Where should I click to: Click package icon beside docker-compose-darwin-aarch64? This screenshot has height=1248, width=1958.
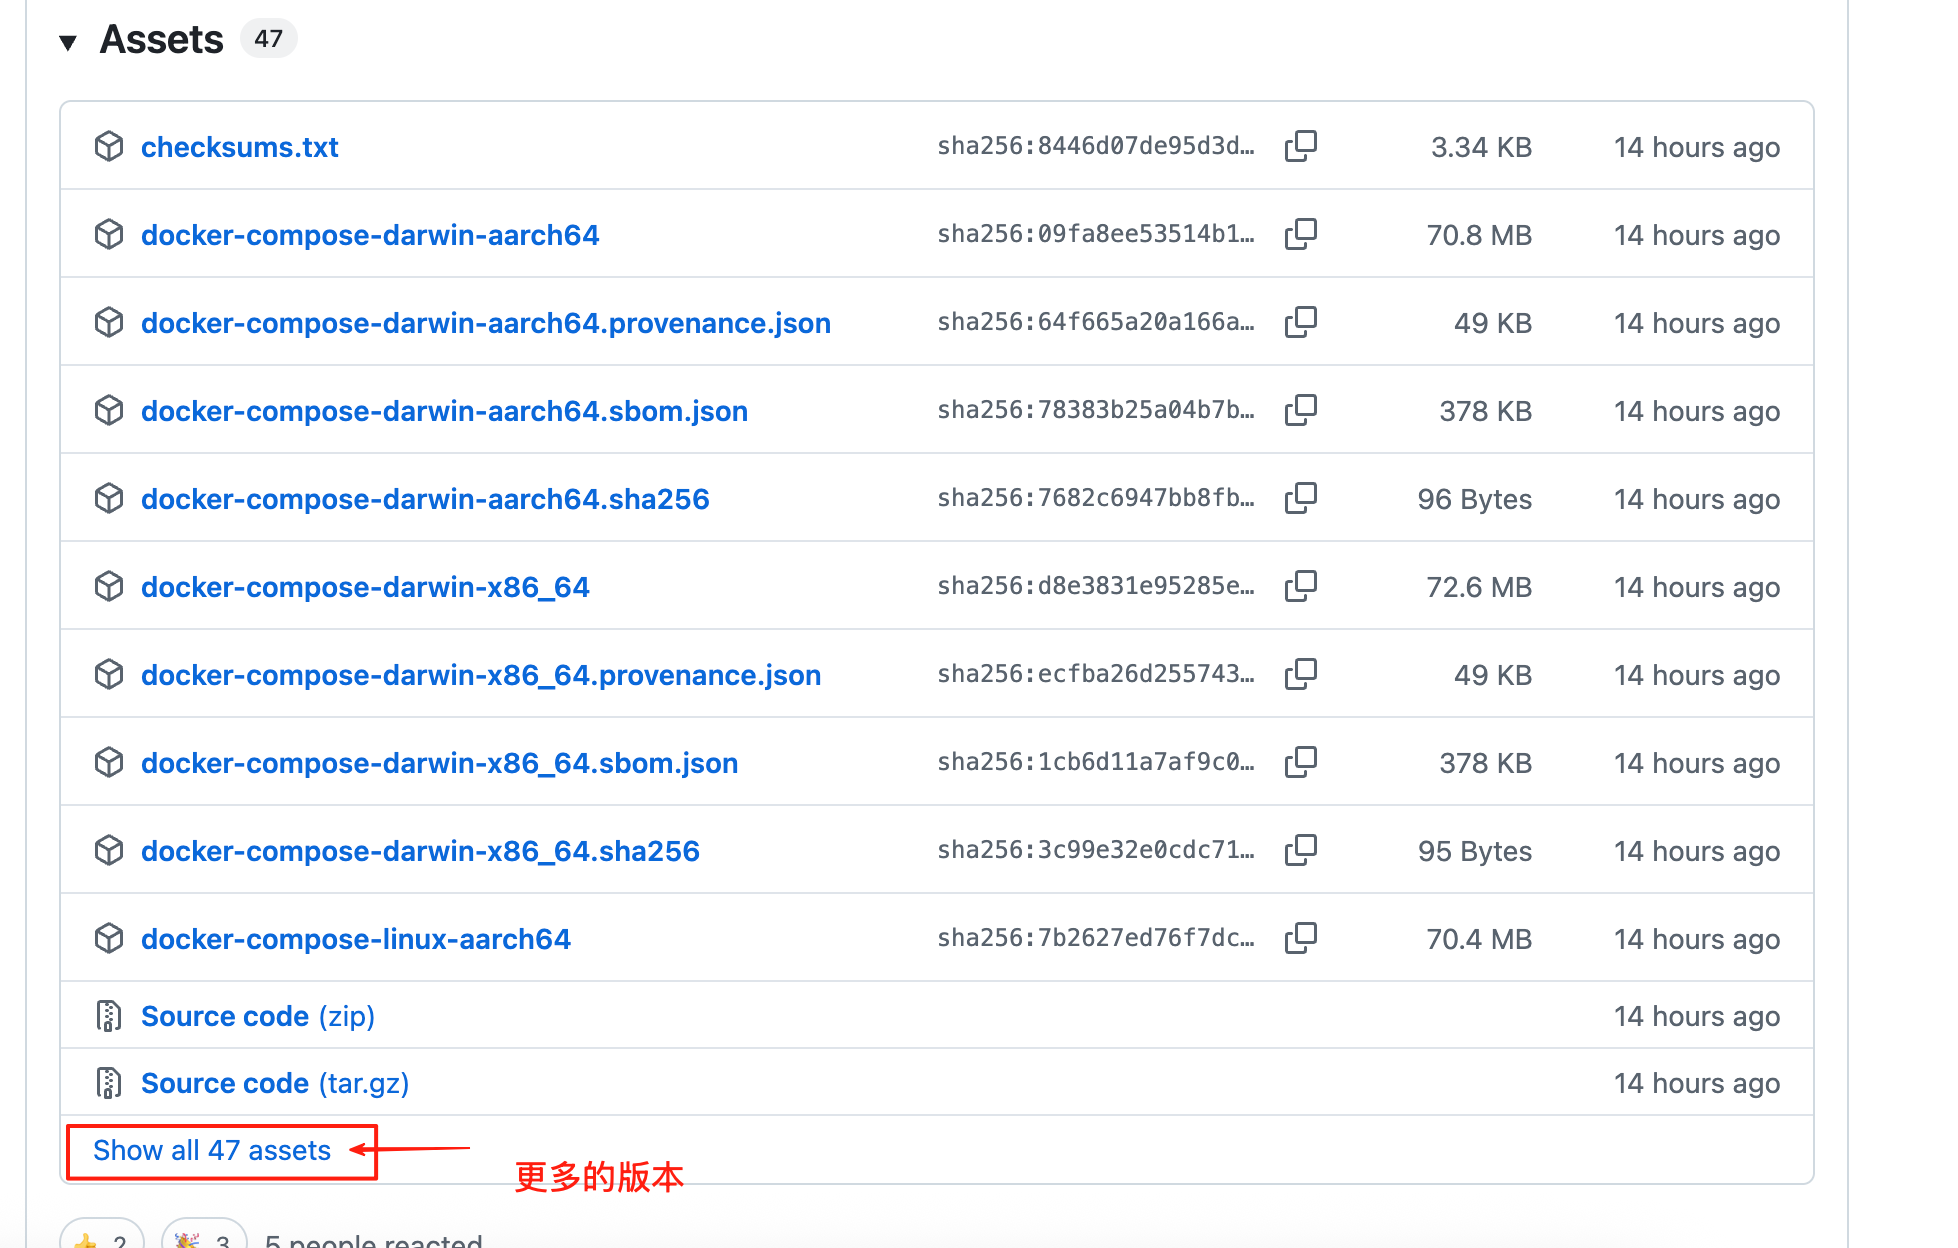tap(109, 234)
